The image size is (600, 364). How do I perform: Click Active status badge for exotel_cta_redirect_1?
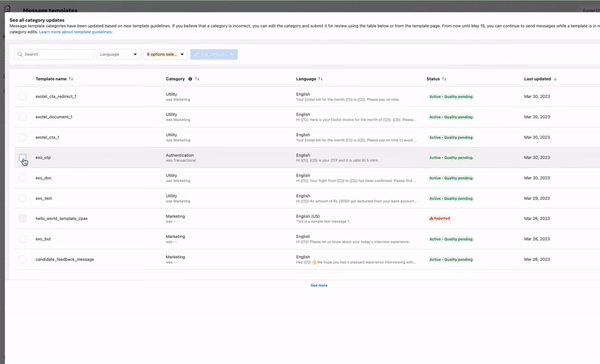pos(451,96)
